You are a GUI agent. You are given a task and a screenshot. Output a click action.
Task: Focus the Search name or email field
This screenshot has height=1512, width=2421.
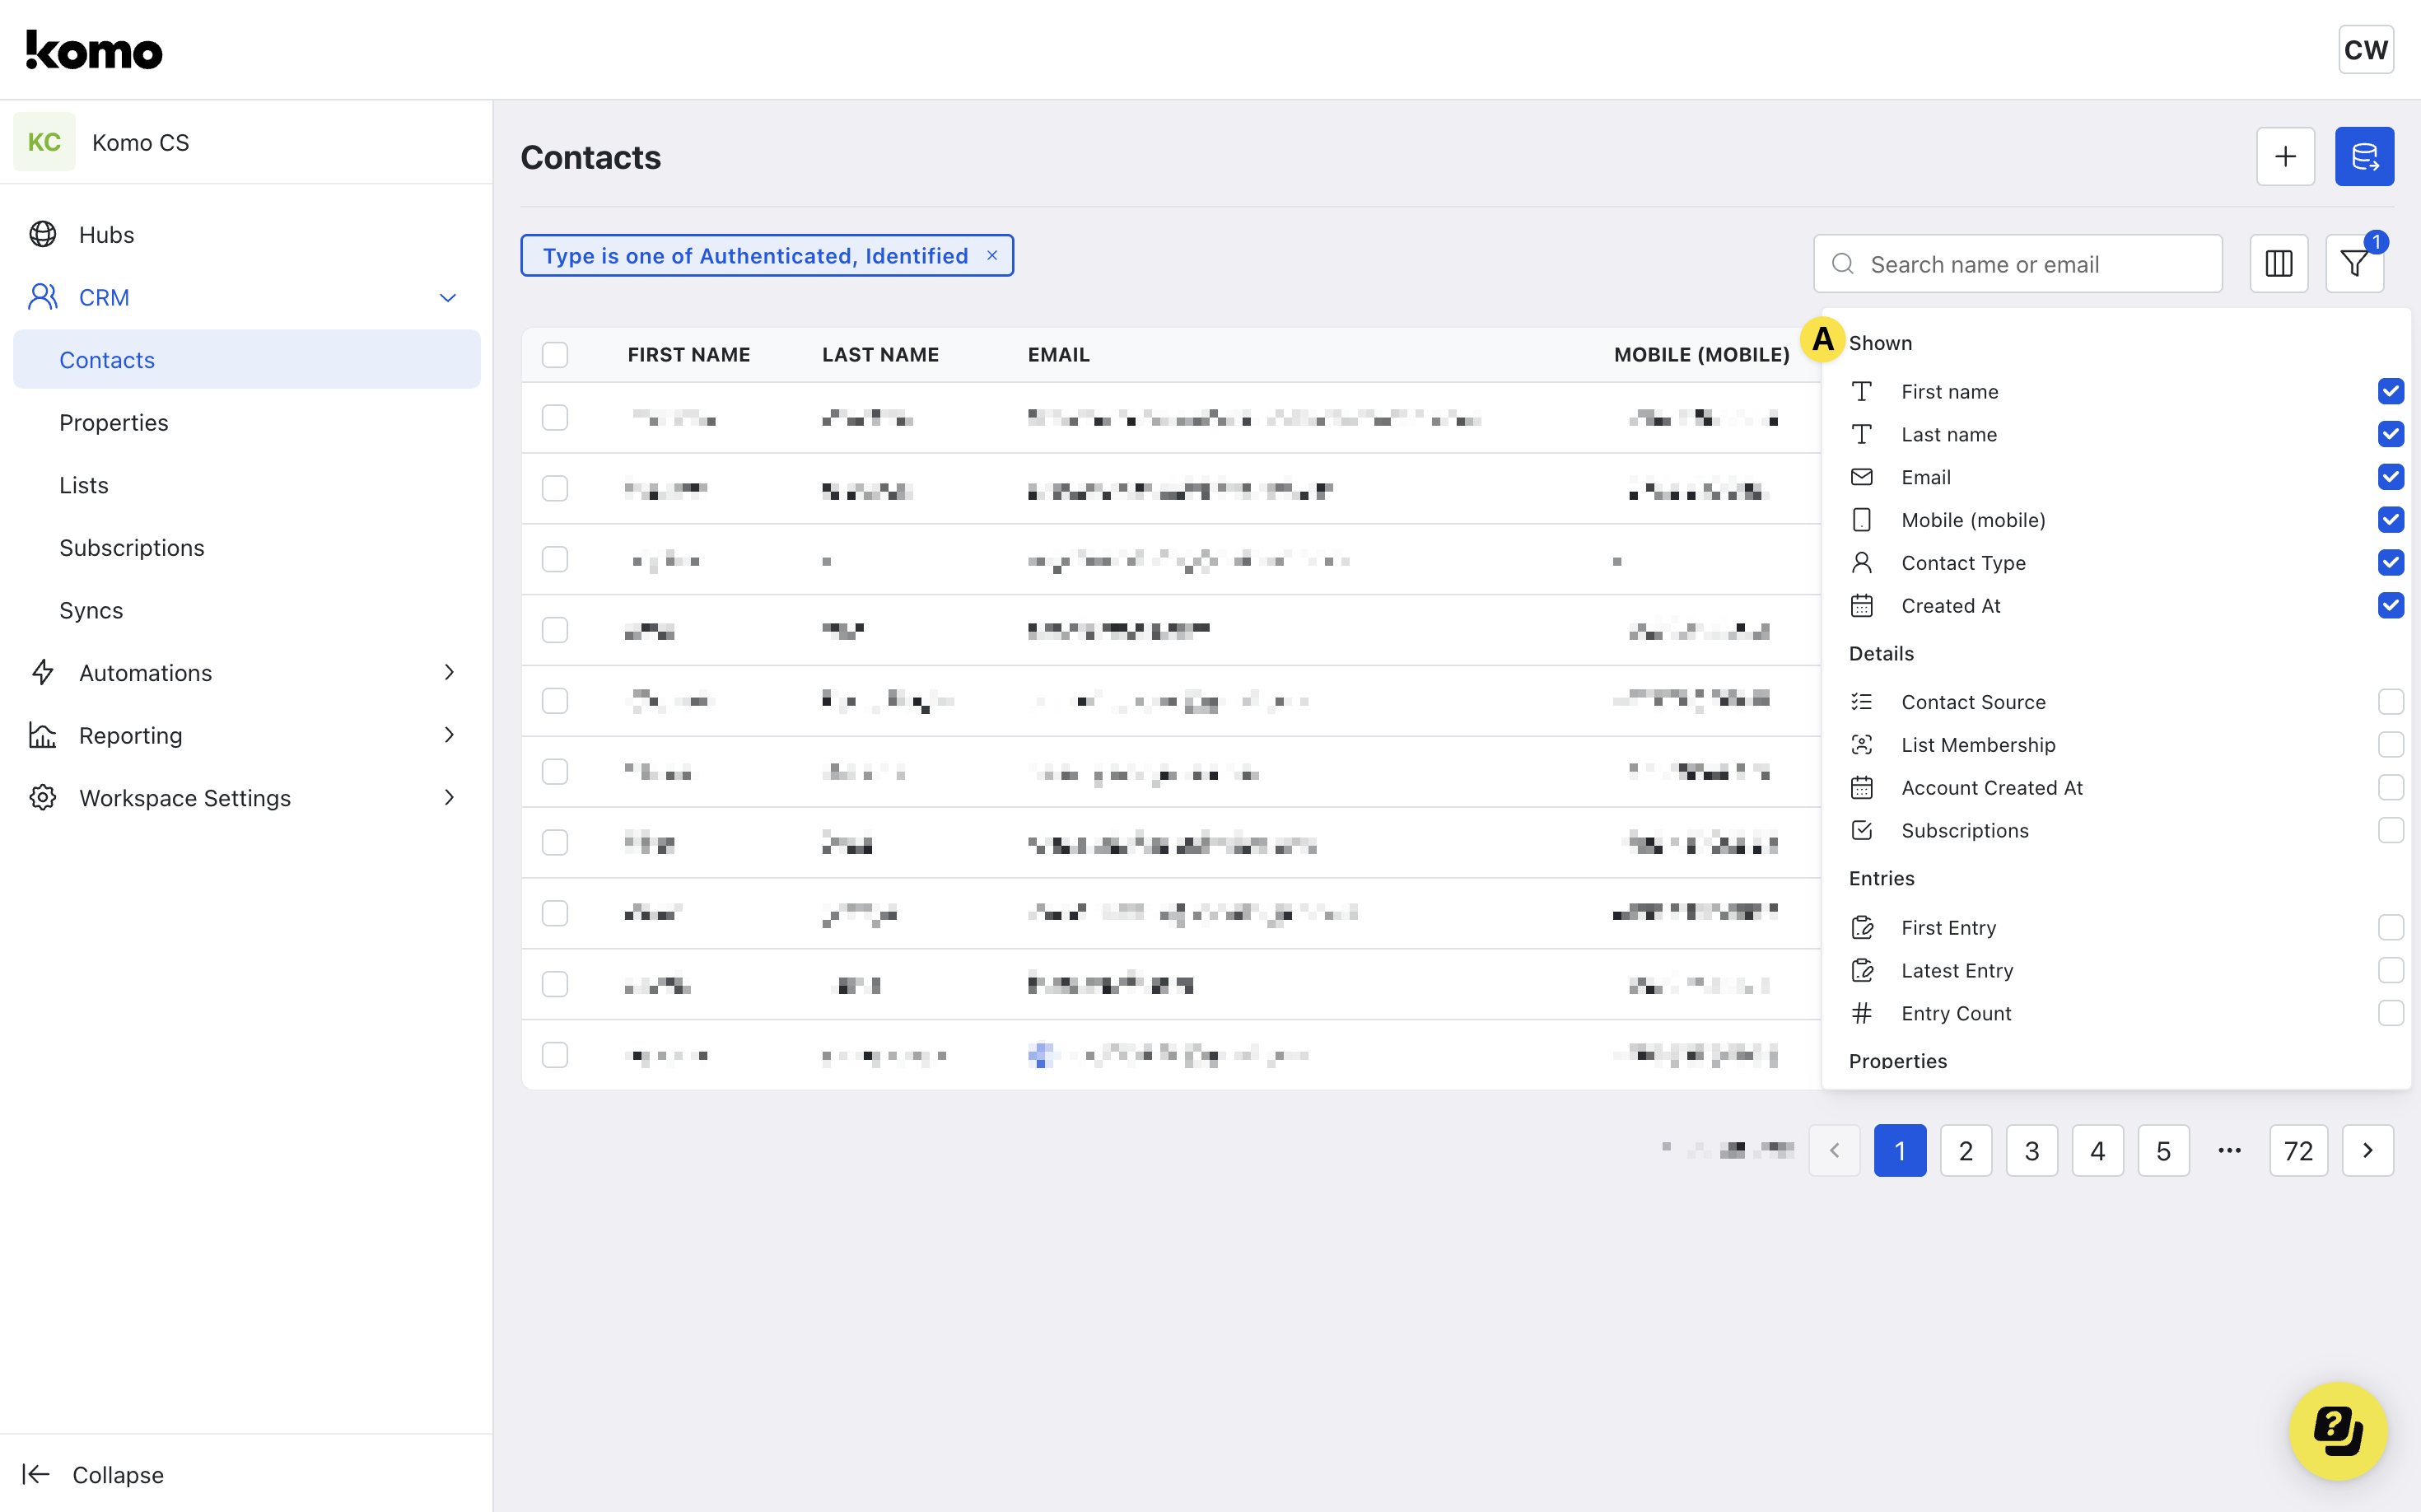(x=2030, y=264)
